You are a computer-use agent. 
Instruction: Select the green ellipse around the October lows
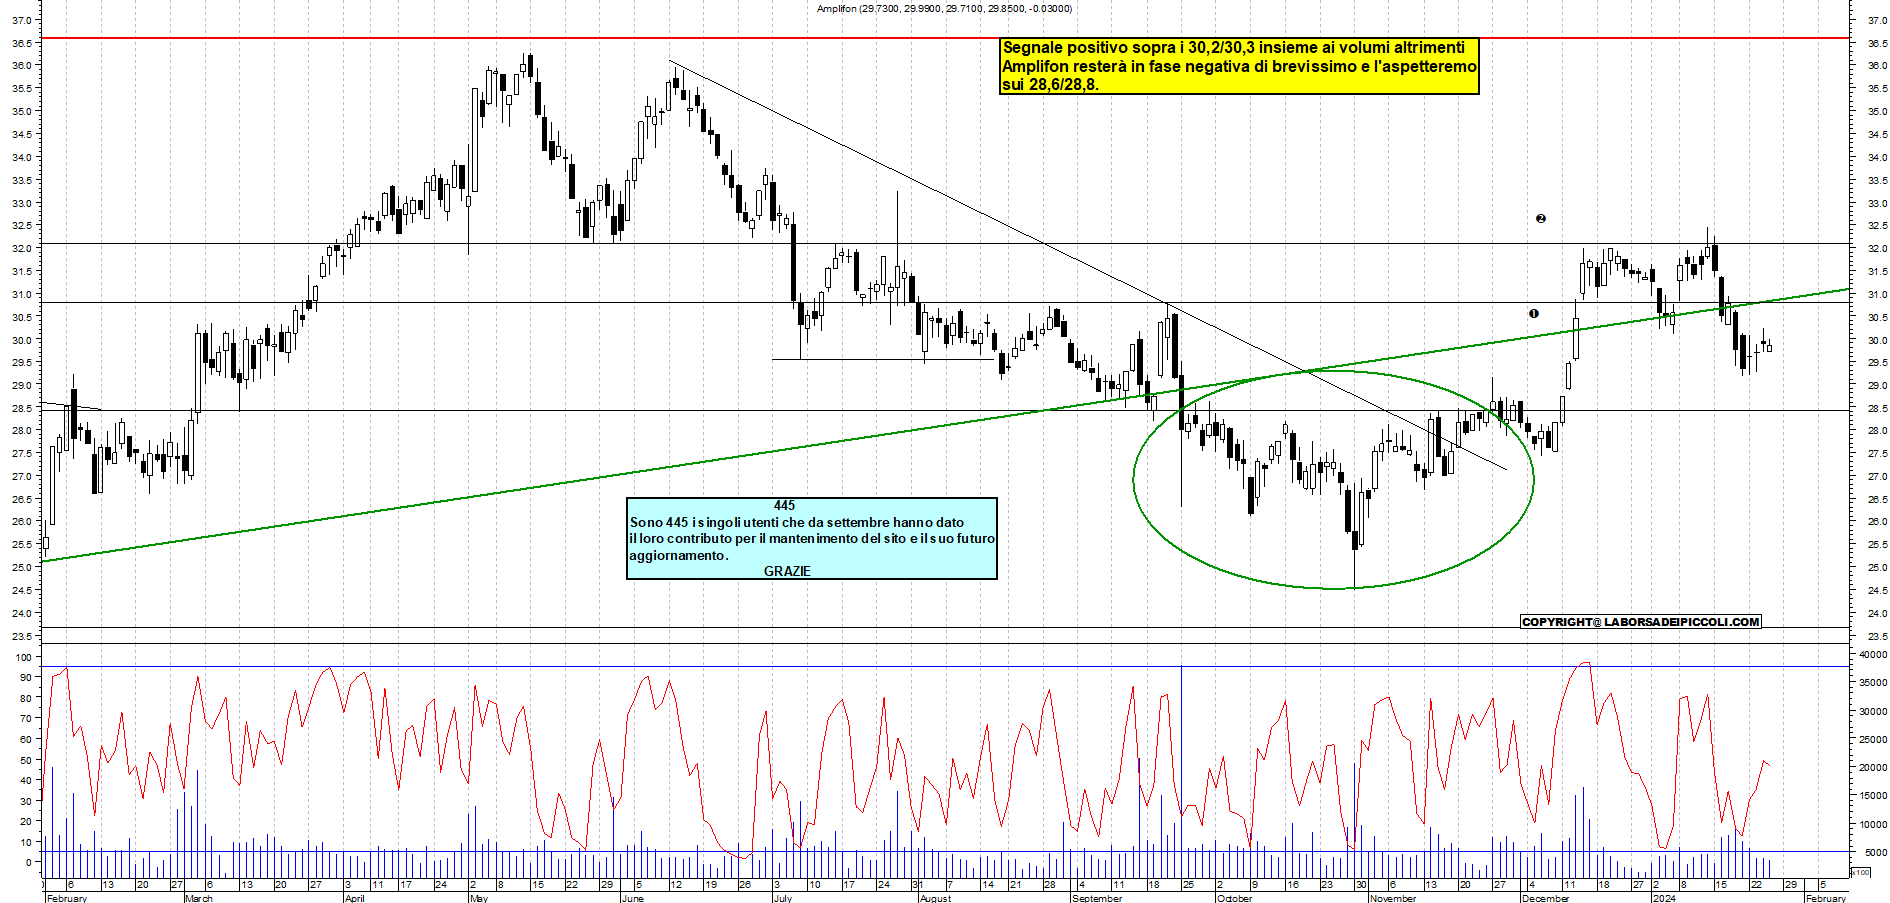pos(1333,480)
